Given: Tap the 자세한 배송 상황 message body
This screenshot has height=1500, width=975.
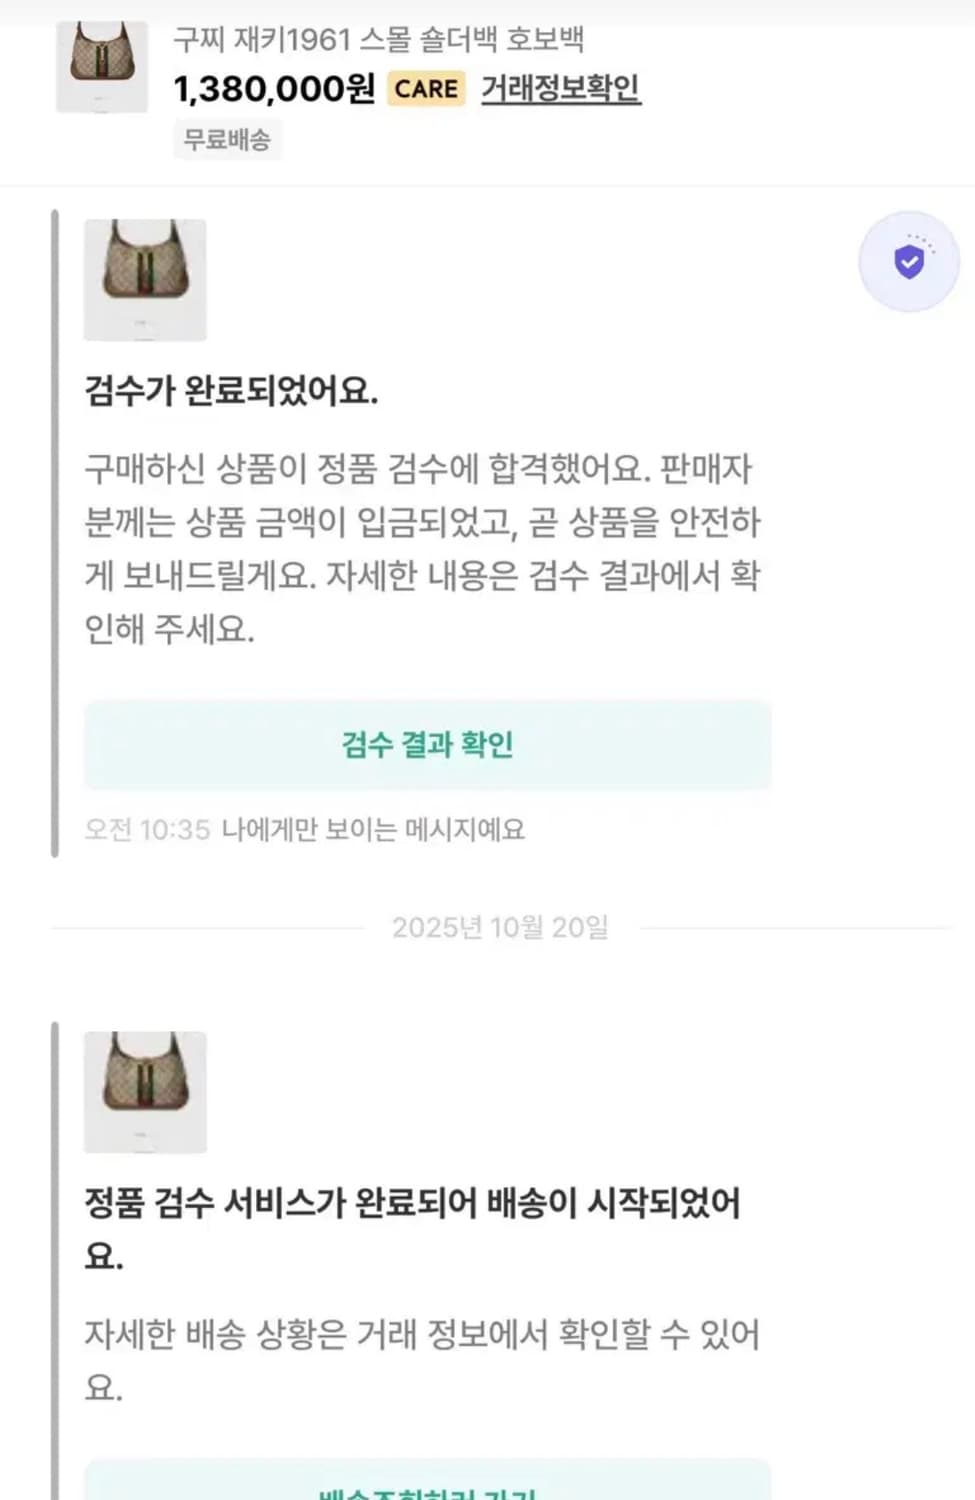Looking at the screenshot, I should (x=422, y=1360).
